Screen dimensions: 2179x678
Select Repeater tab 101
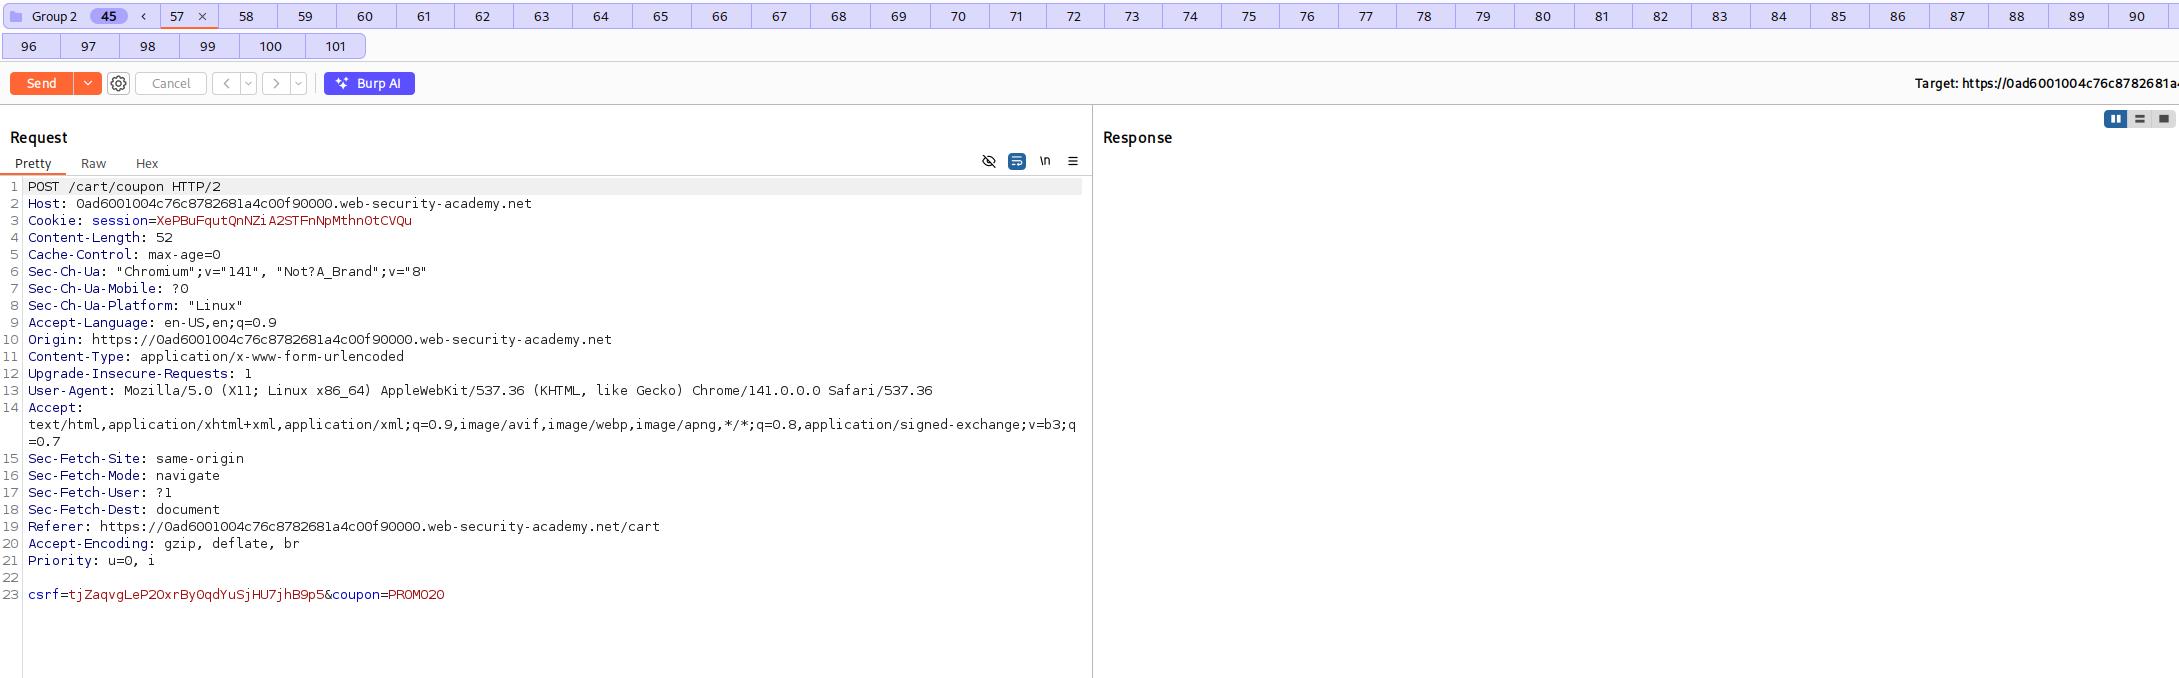coord(336,47)
